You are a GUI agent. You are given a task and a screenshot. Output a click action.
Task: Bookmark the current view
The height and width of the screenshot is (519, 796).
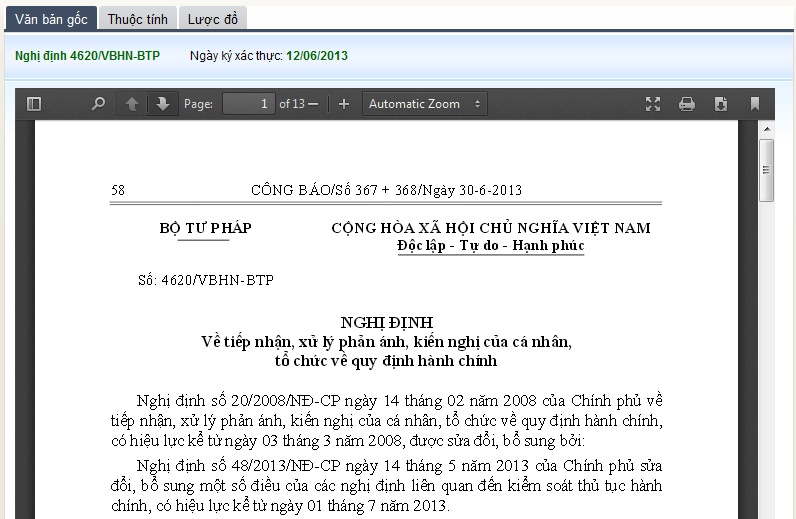[755, 104]
